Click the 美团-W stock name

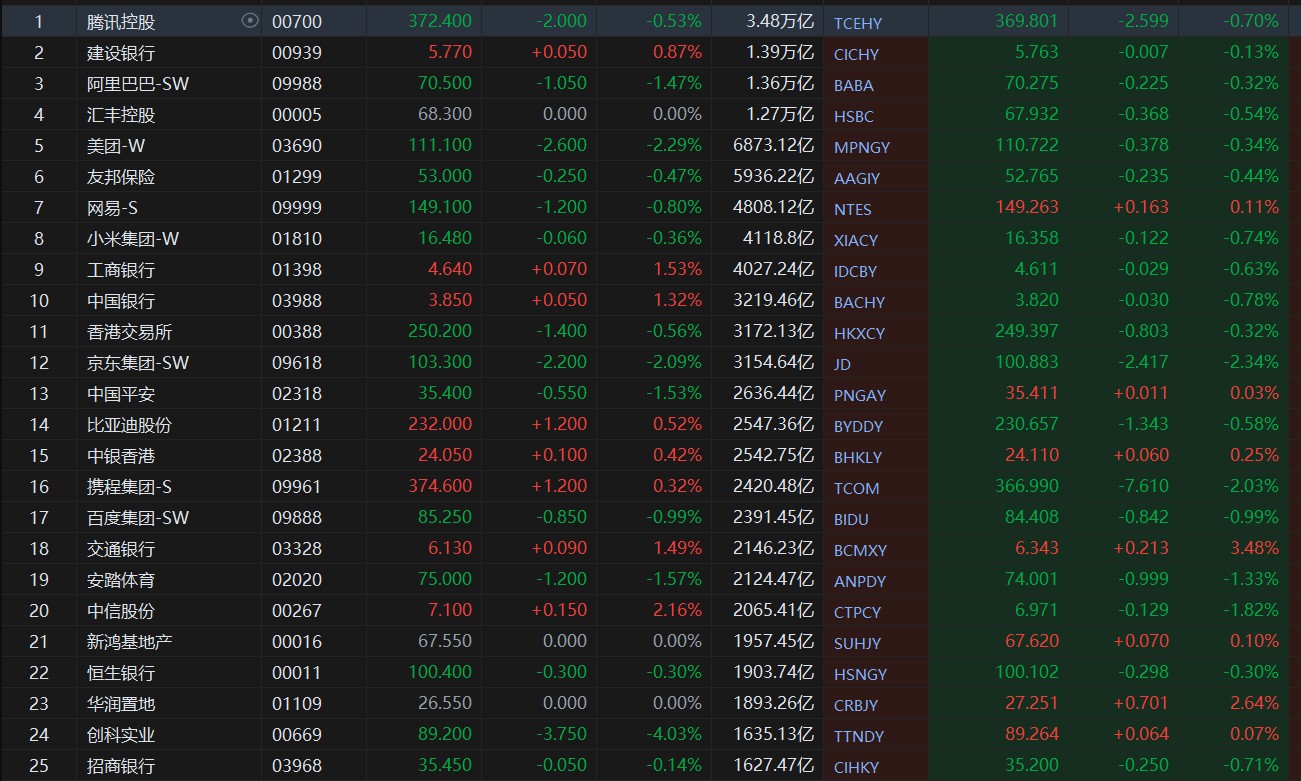[x=116, y=146]
